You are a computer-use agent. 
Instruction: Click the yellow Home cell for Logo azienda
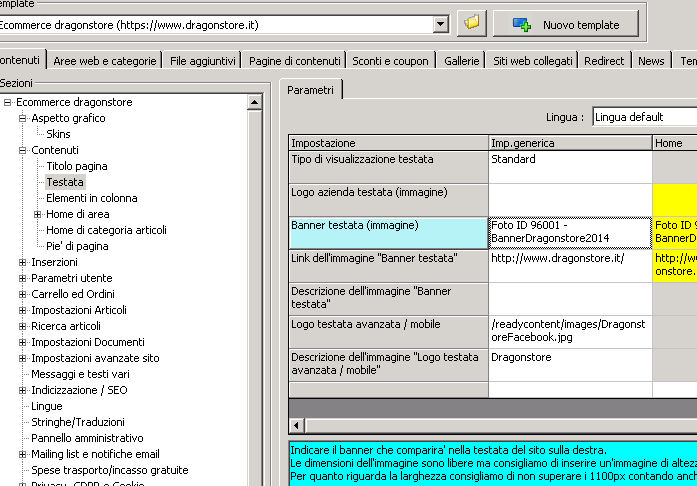coord(675,200)
